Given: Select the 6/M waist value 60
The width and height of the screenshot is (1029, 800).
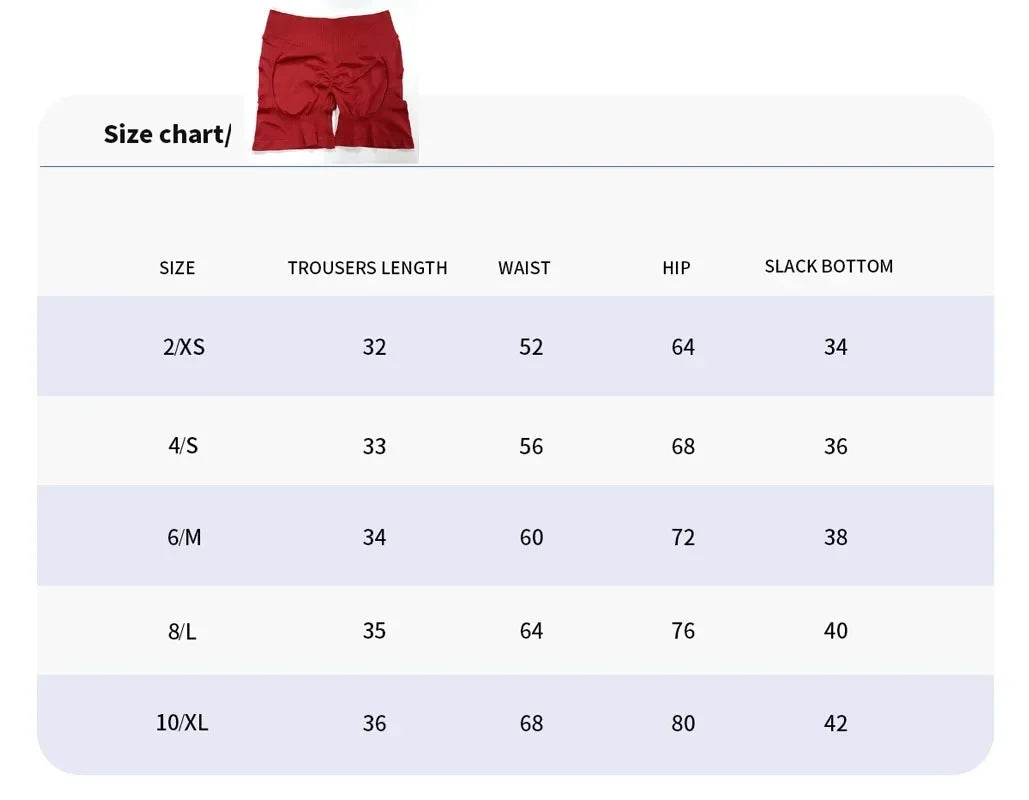Looking at the screenshot, I should click(x=531, y=537).
